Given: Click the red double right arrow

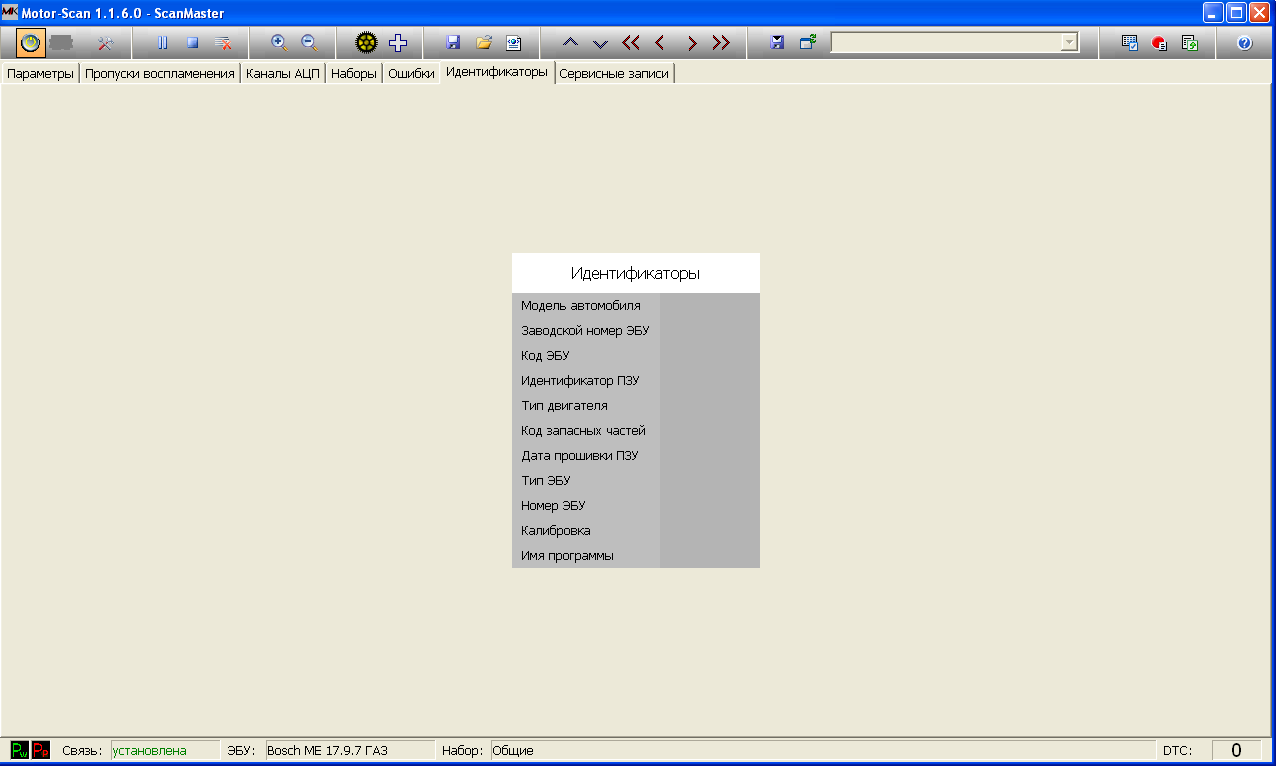Looking at the screenshot, I should coord(721,43).
